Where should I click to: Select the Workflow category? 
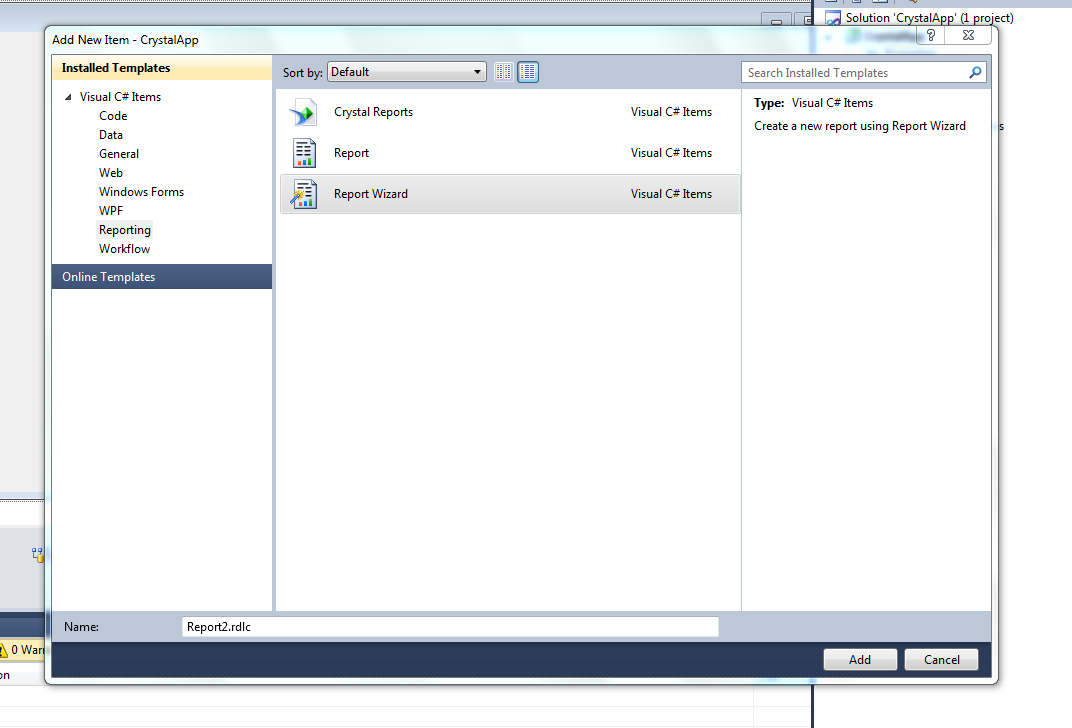point(124,249)
